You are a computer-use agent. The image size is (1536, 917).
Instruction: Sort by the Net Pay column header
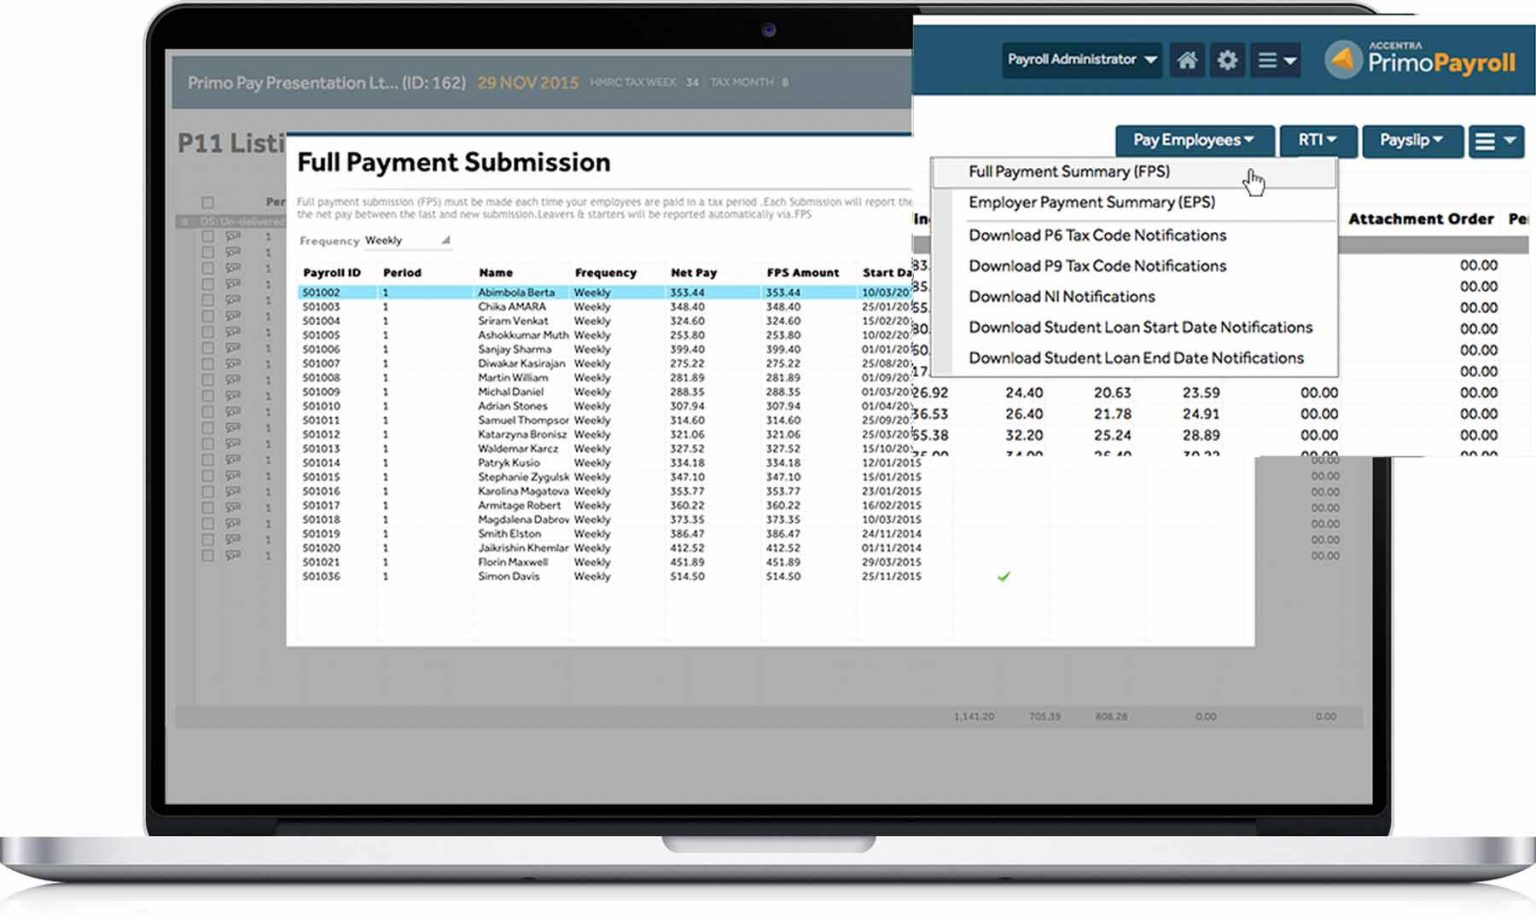click(x=694, y=272)
